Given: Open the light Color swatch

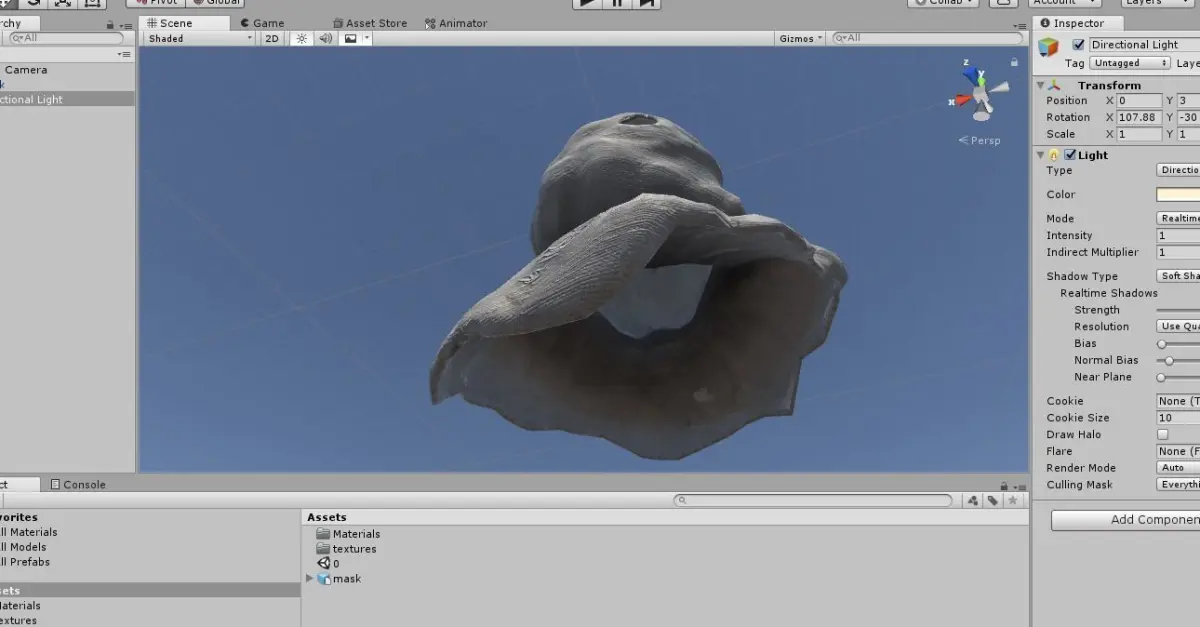Looking at the screenshot, I should tap(1178, 195).
